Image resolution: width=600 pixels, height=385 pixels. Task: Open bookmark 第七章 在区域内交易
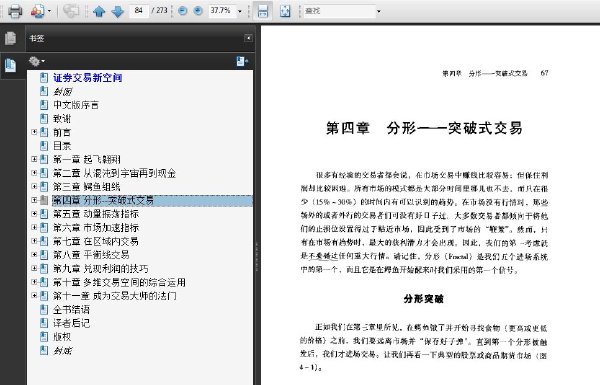click(96, 241)
